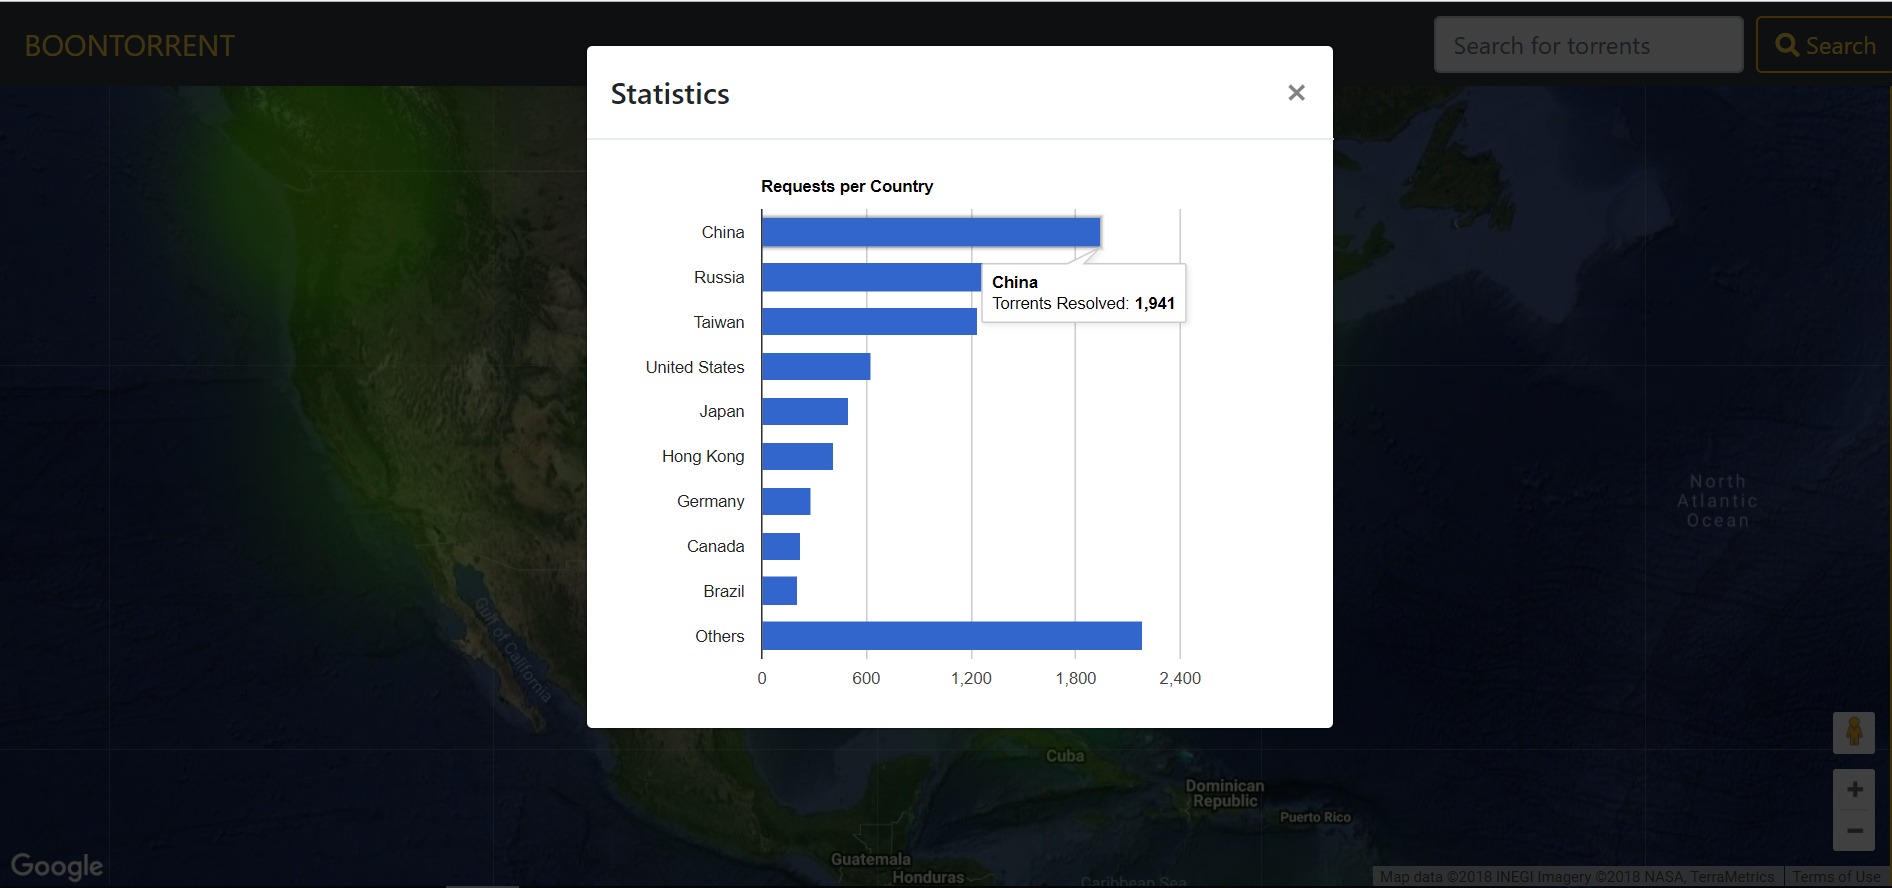Click the 'Japan' axis label

pos(722,411)
